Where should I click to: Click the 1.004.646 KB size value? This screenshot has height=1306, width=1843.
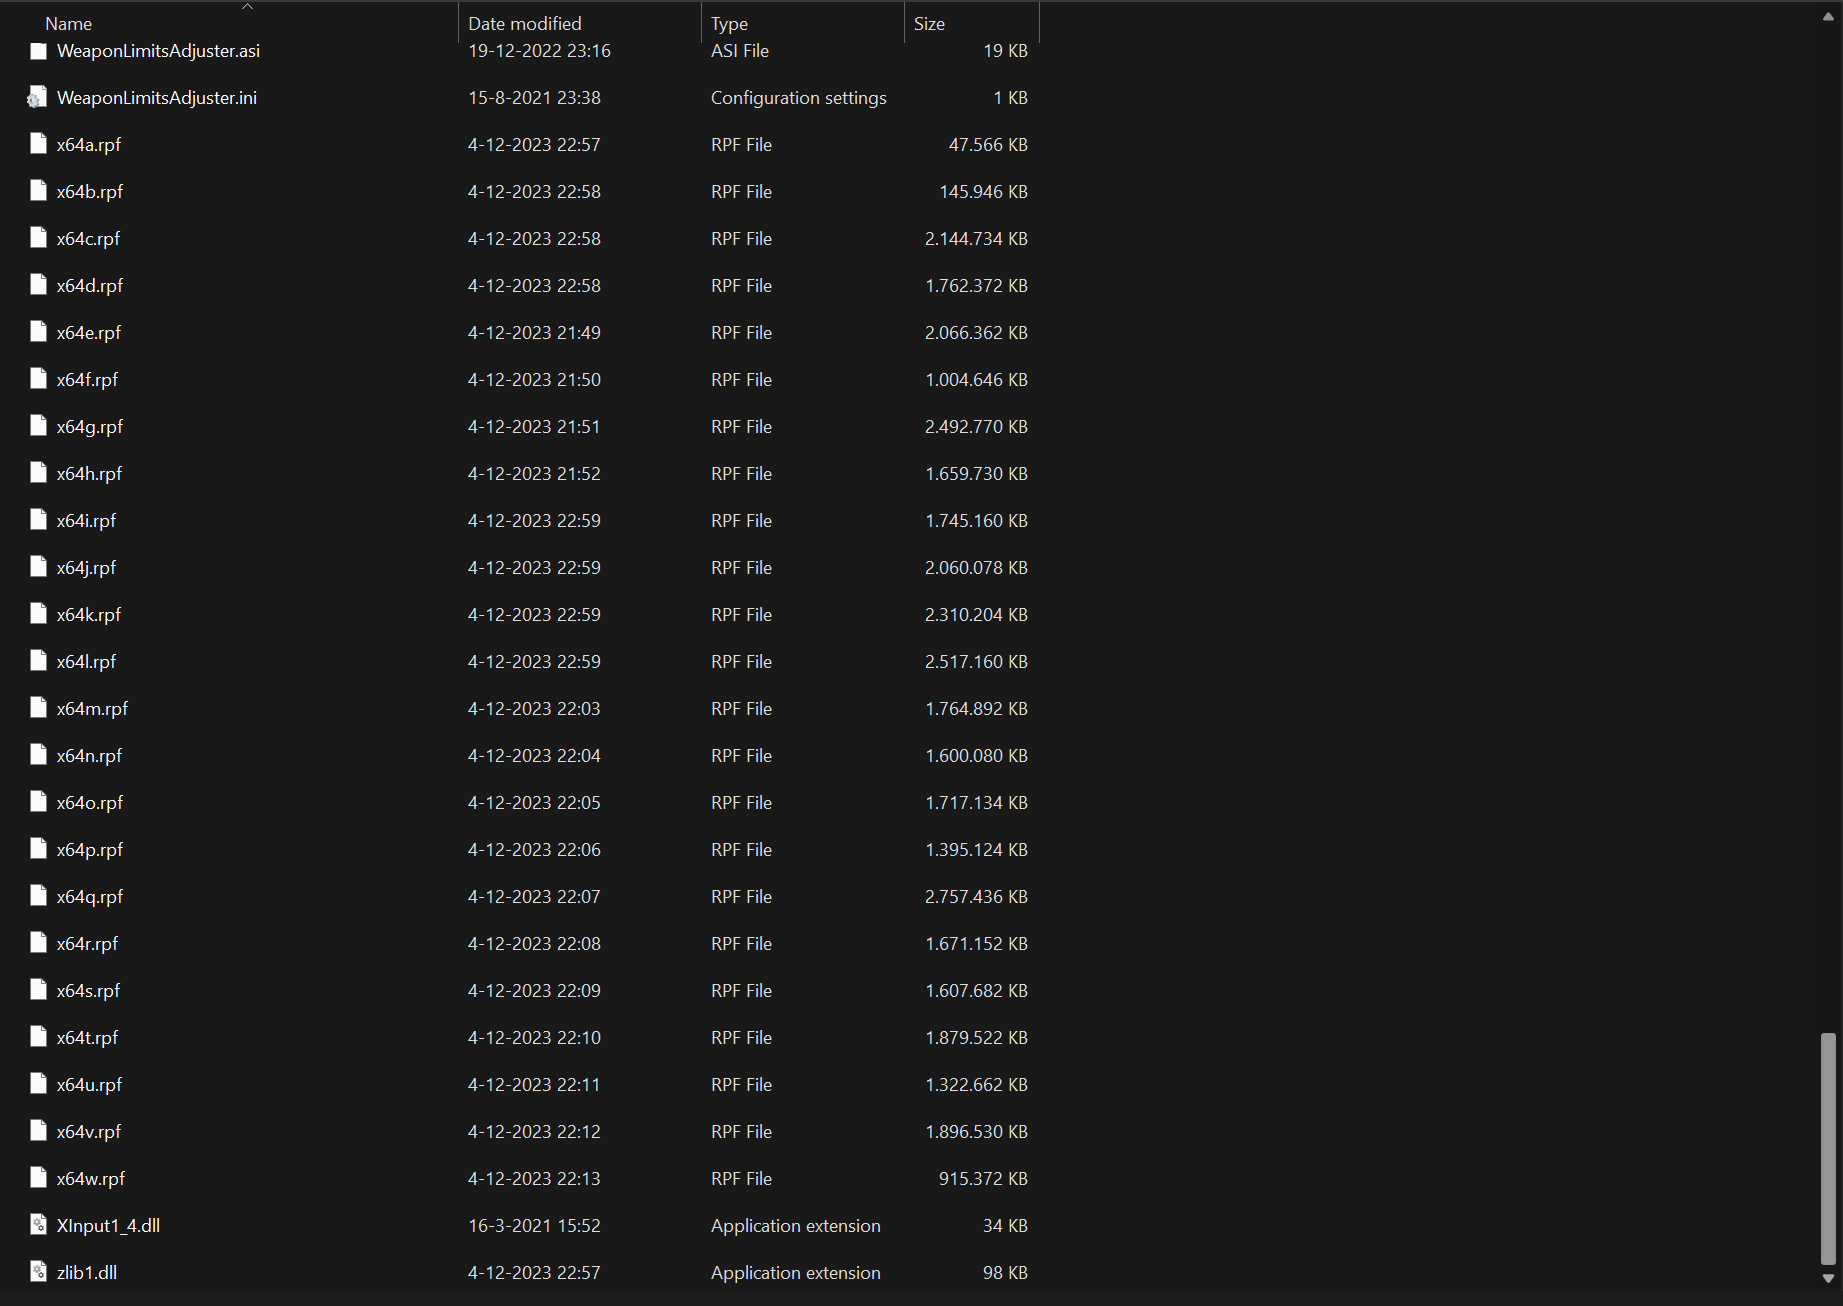(976, 379)
